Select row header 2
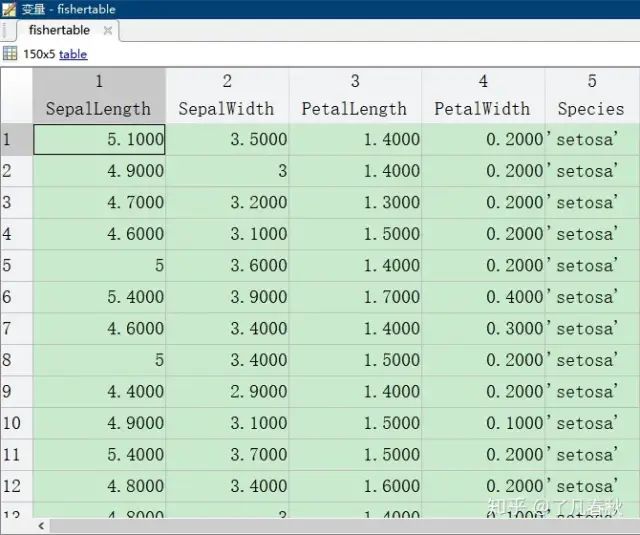The width and height of the screenshot is (640, 535). (16, 171)
